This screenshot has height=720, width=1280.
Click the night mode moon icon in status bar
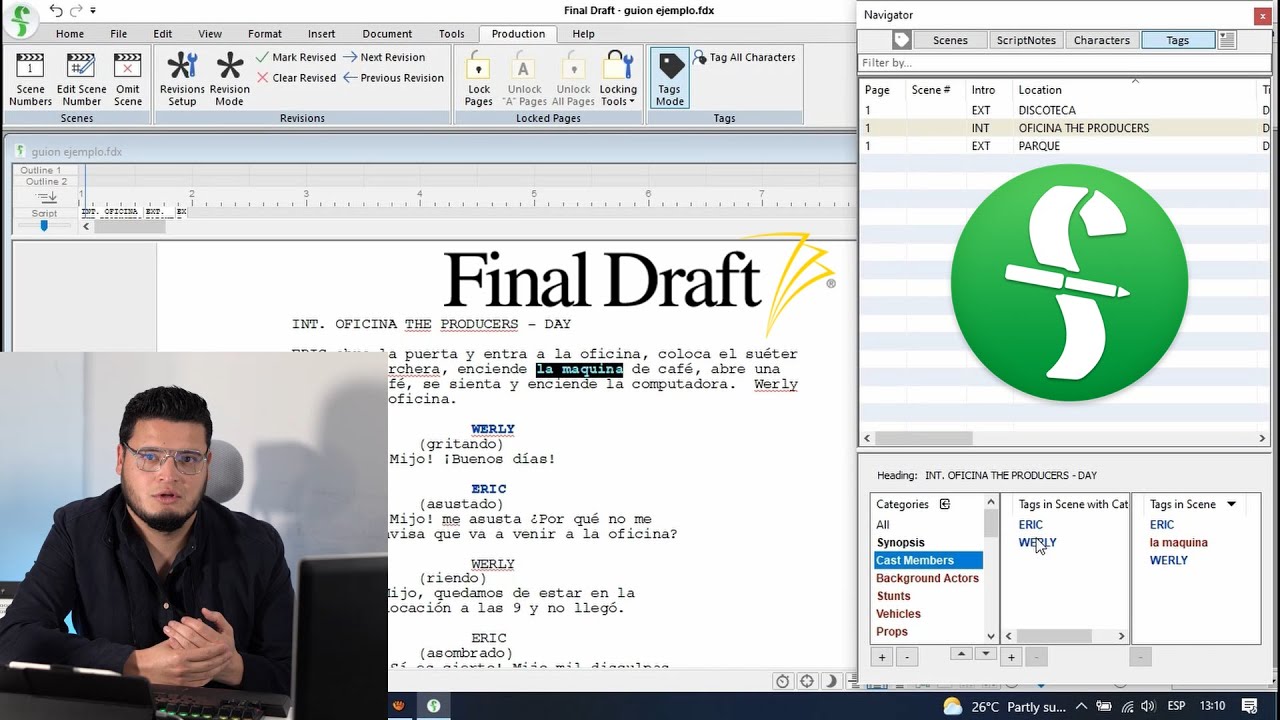point(830,681)
